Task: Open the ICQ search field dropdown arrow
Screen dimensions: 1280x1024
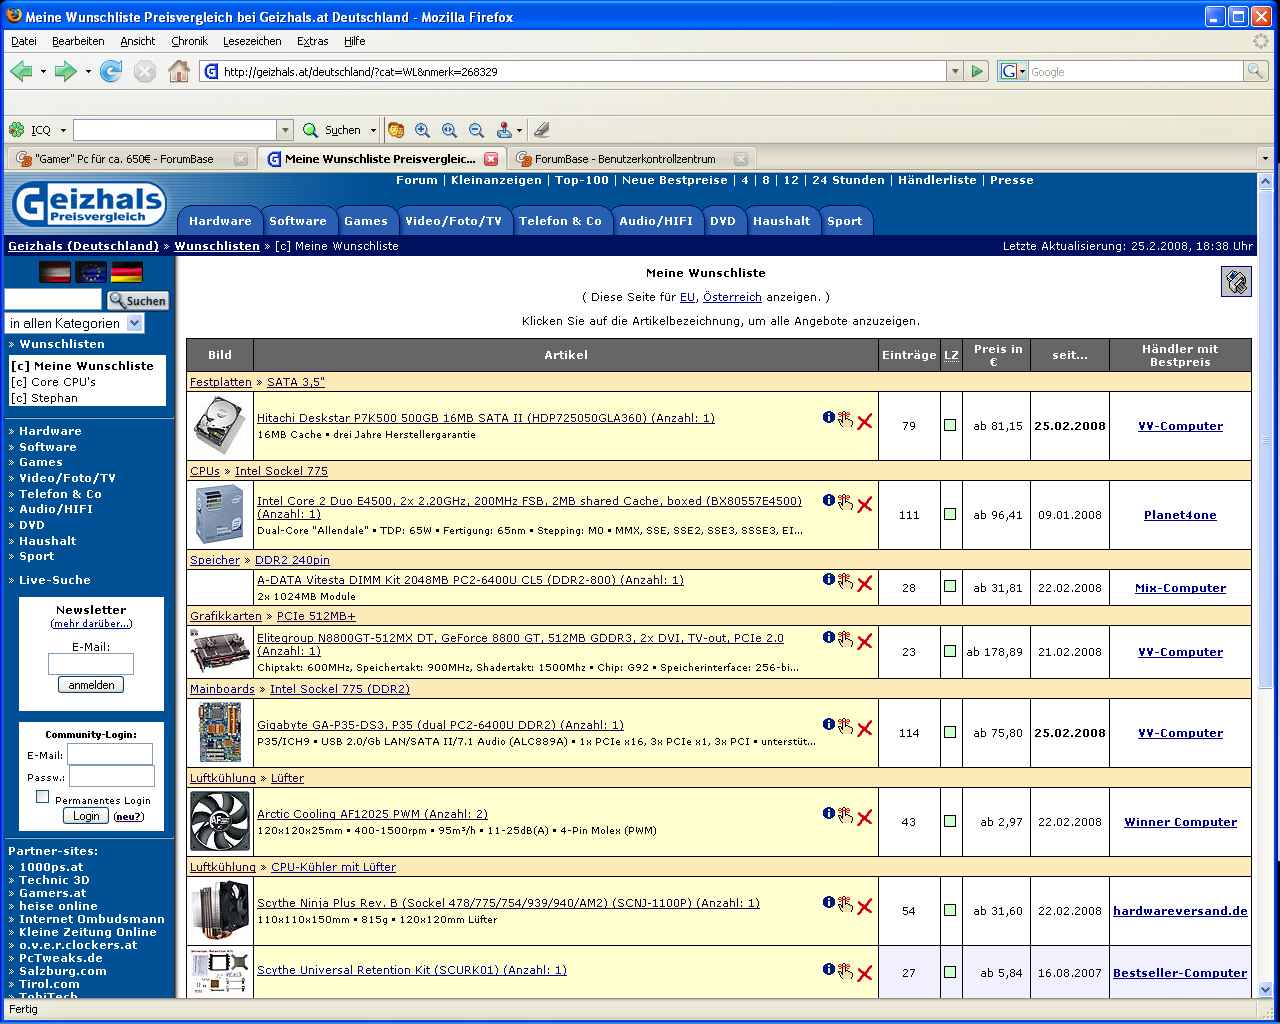Action: pyautogui.click(x=285, y=130)
